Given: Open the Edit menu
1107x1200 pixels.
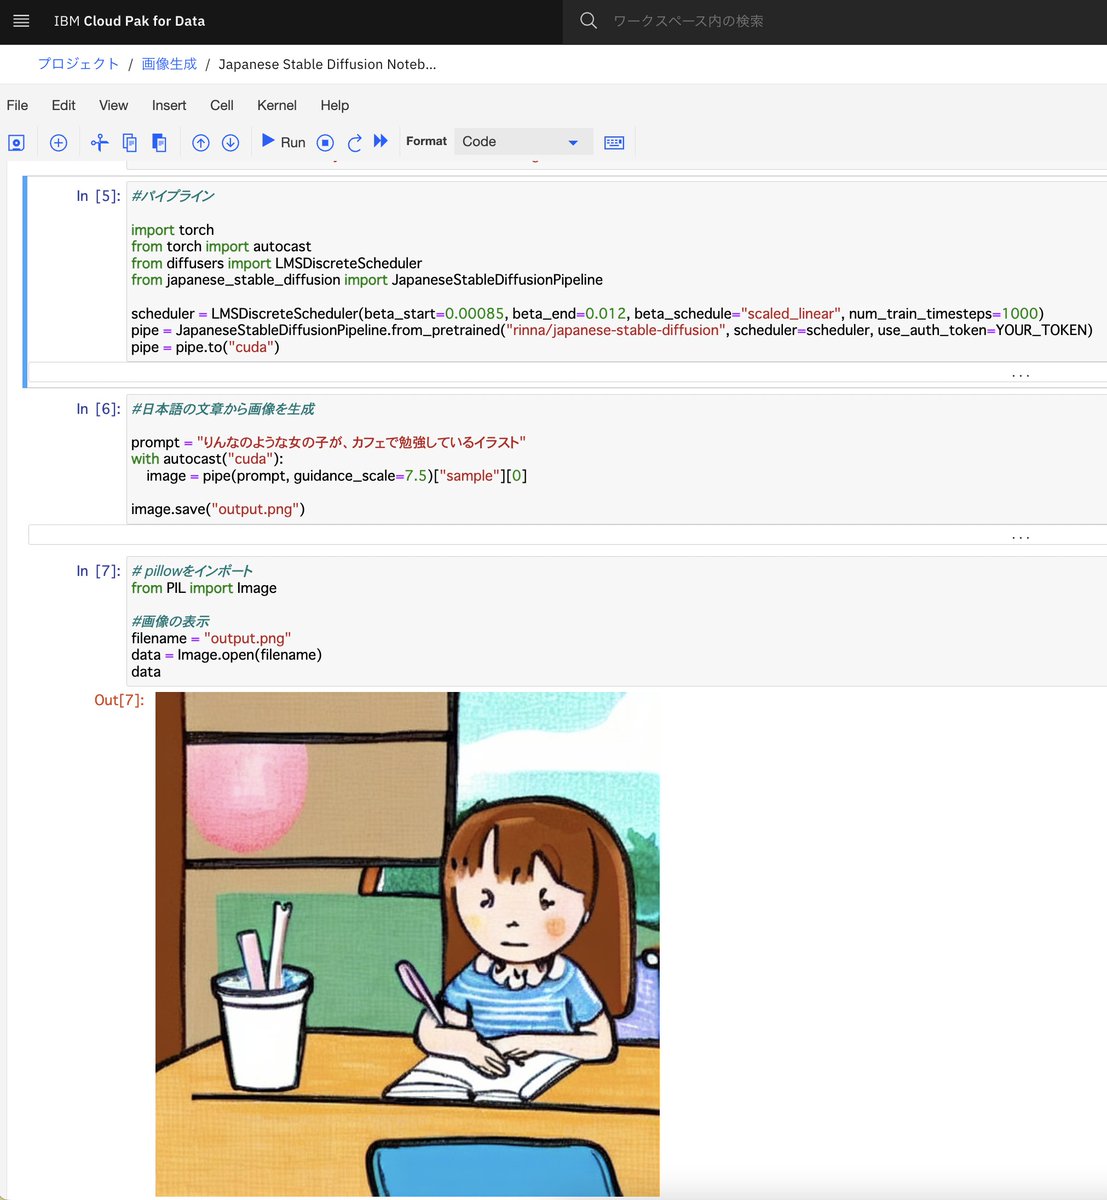Looking at the screenshot, I should coord(64,105).
